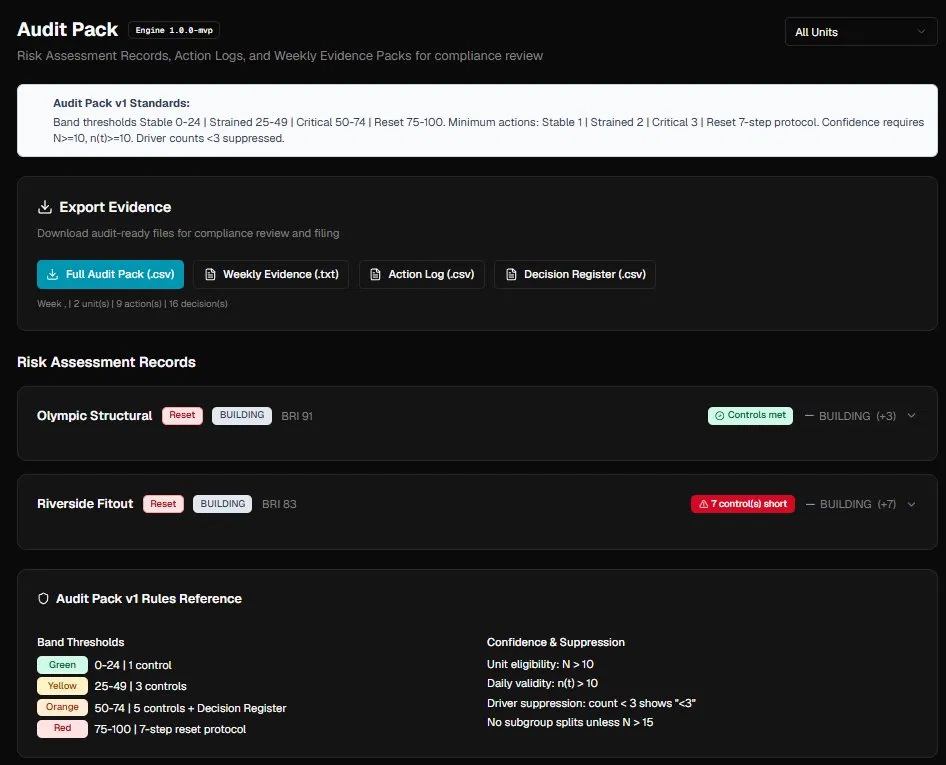This screenshot has height=765, width=946.
Task: Click the Engine 1.0.0-mvp version badge
Action: click(x=174, y=30)
